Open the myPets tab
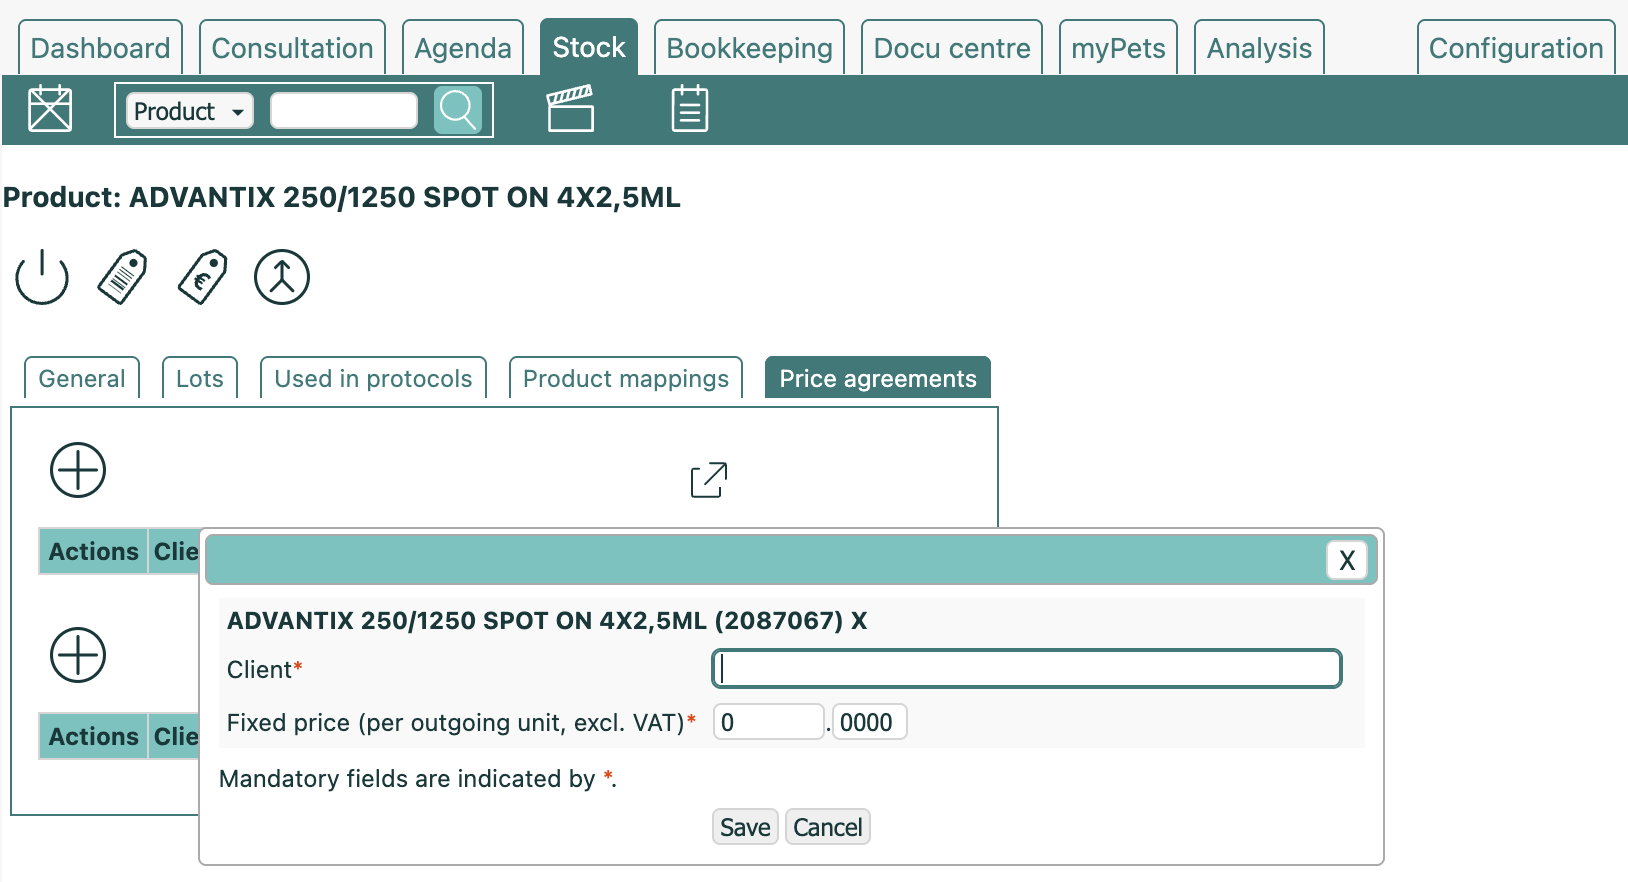The width and height of the screenshot is (1628, 882). pyautogui.click(x=1119, y=48)
